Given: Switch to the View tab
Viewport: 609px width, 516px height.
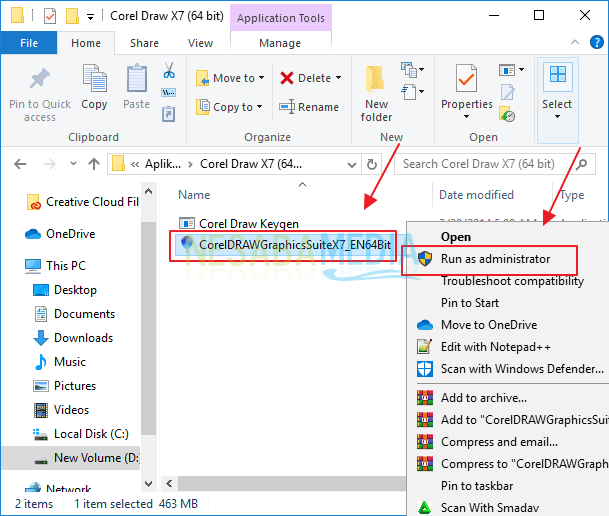Looking at the screenshot, I should point(200,43).
